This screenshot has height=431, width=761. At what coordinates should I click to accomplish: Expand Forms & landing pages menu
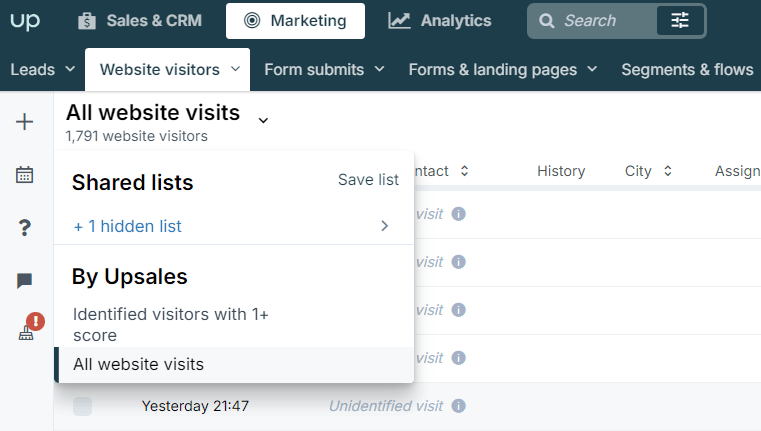coord(503,69)
